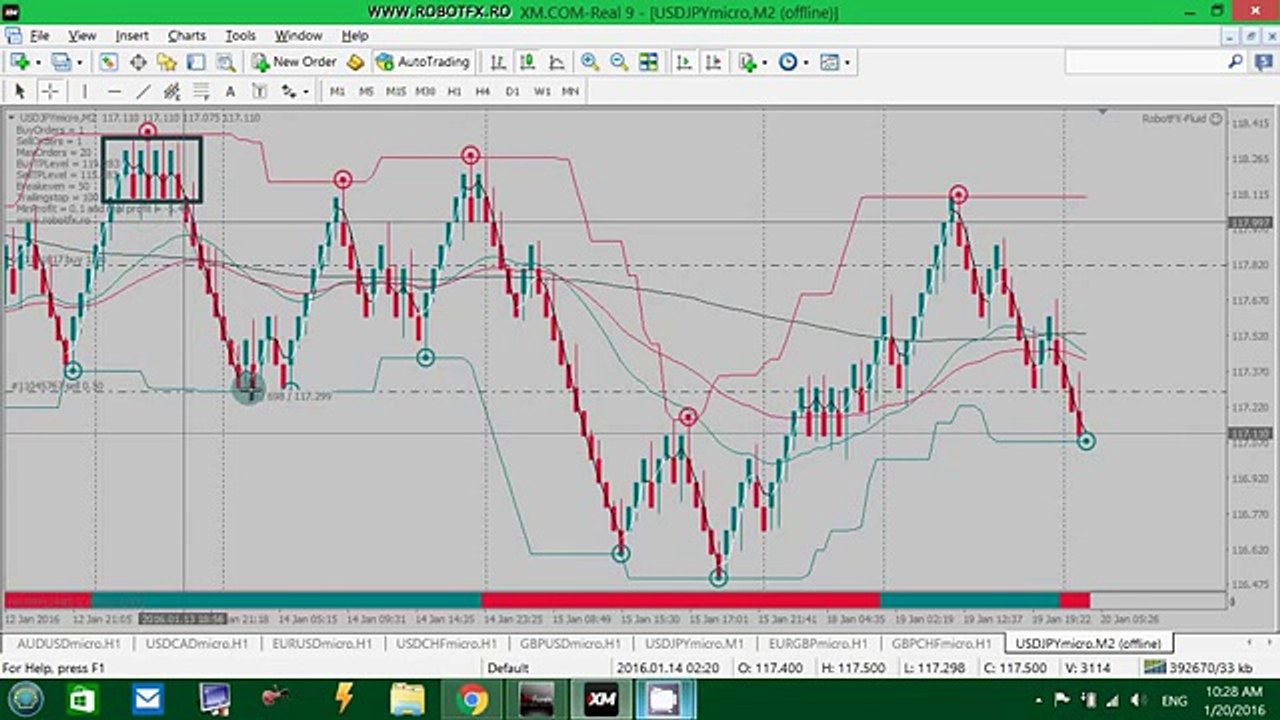Open the Strategy Tester magnifier icon
The height and width of the screenshot is (720, 1280).
pyautogui.click(x=226, y=62)
